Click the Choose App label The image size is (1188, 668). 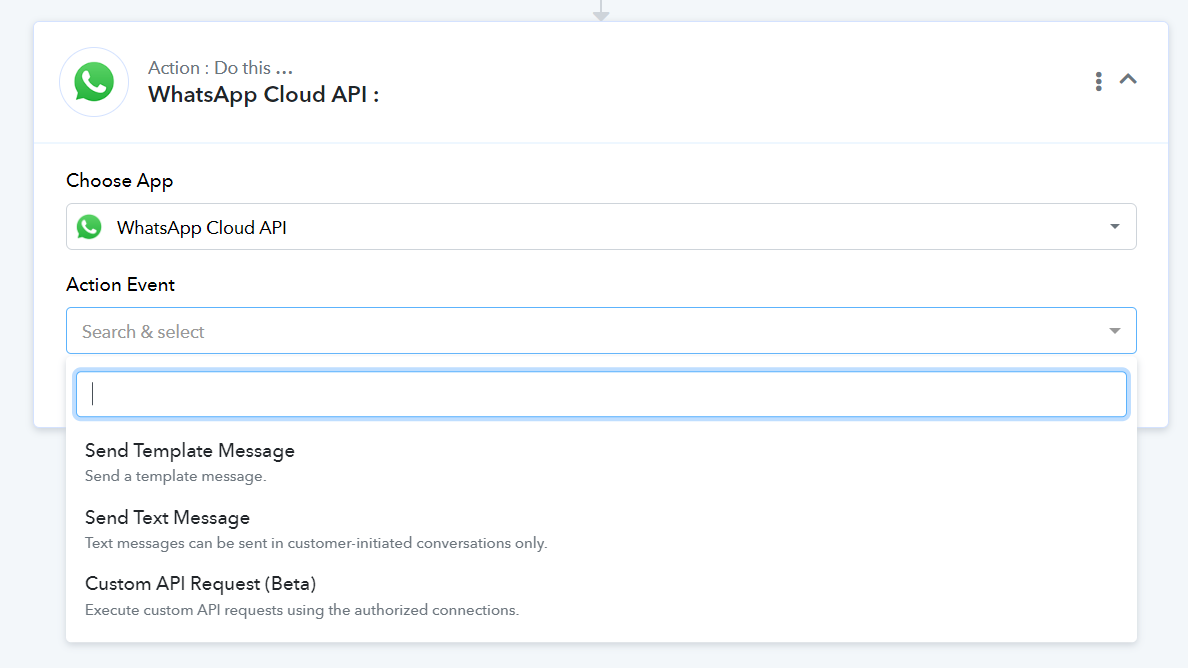[120, 181]
